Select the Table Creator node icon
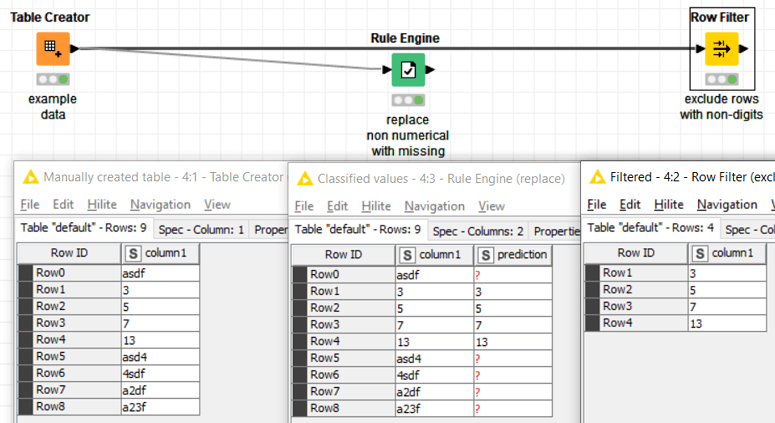 click(52, 48)
